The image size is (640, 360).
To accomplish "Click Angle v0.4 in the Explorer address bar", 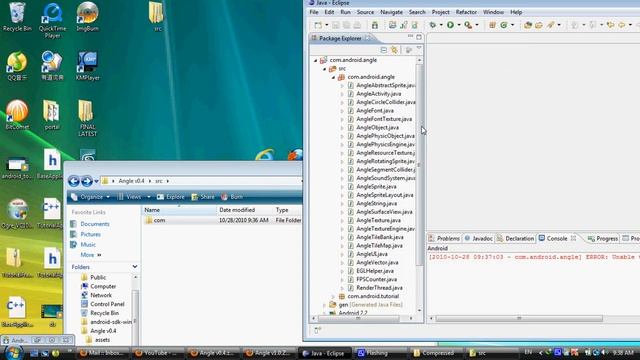I will coord(131,181).
